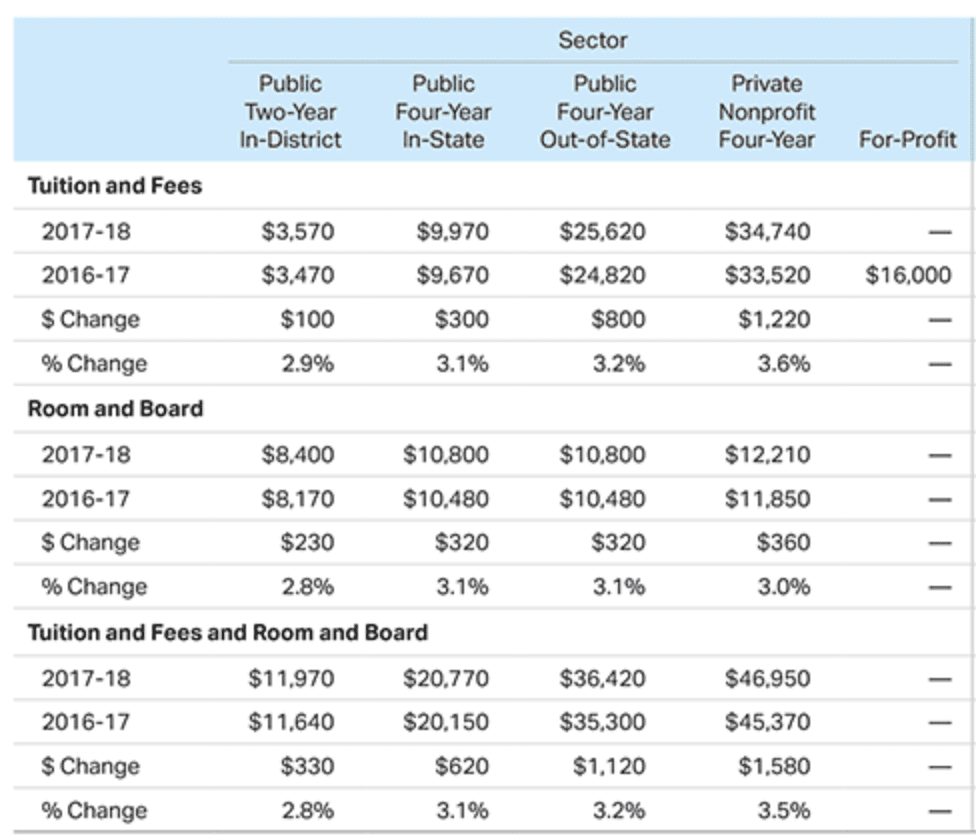
Task: Click the 3.5% total percent change cell
Action: tap(784, 810)
